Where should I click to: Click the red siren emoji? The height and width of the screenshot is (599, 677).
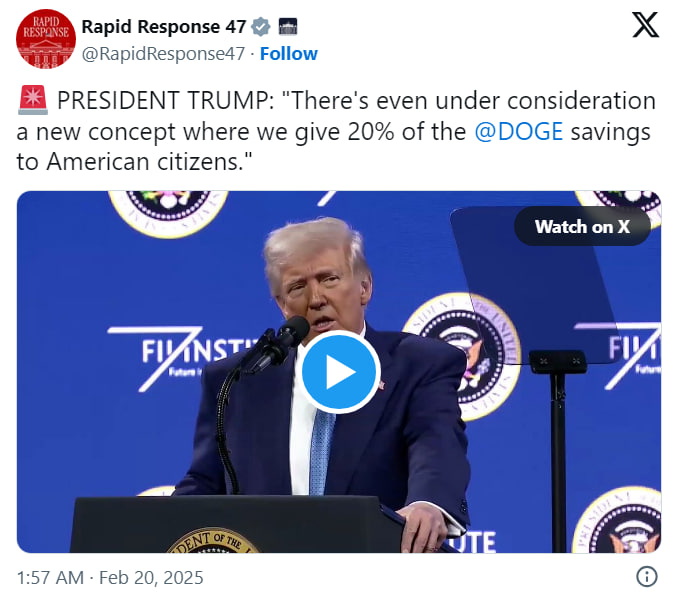(x=31, y=101)
